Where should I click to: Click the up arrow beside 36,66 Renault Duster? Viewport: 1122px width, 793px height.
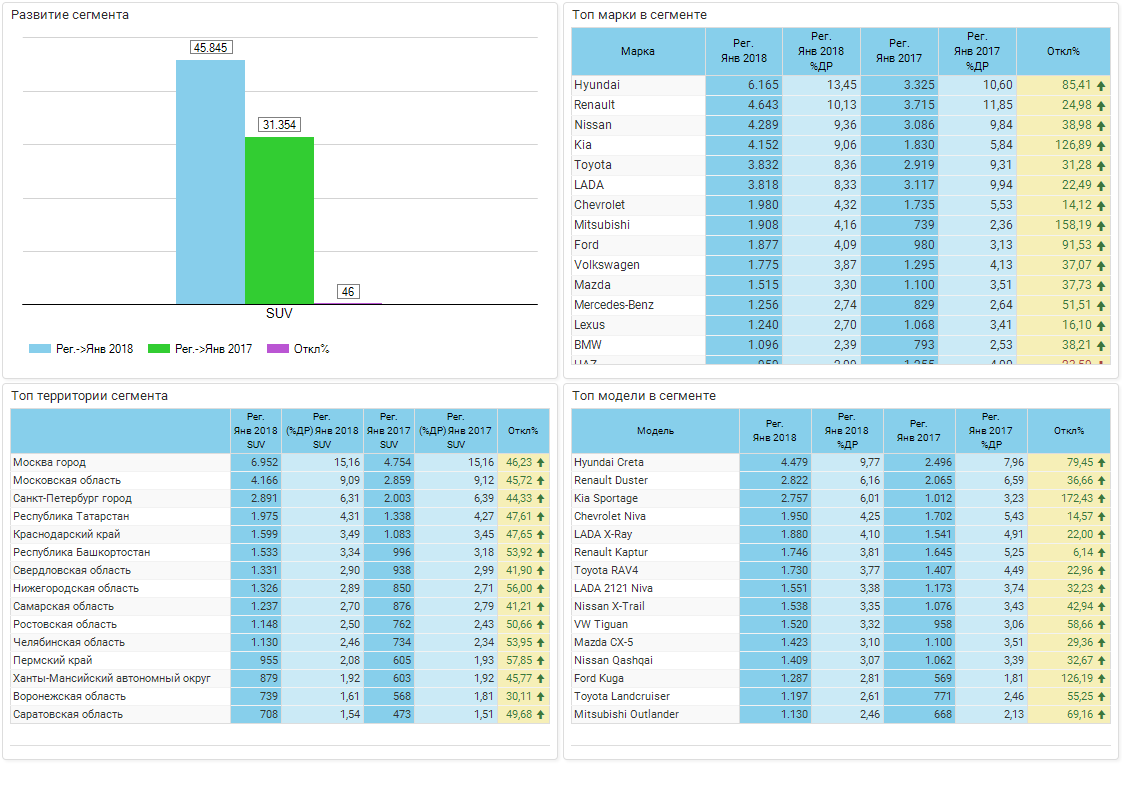pos(1101,481)
